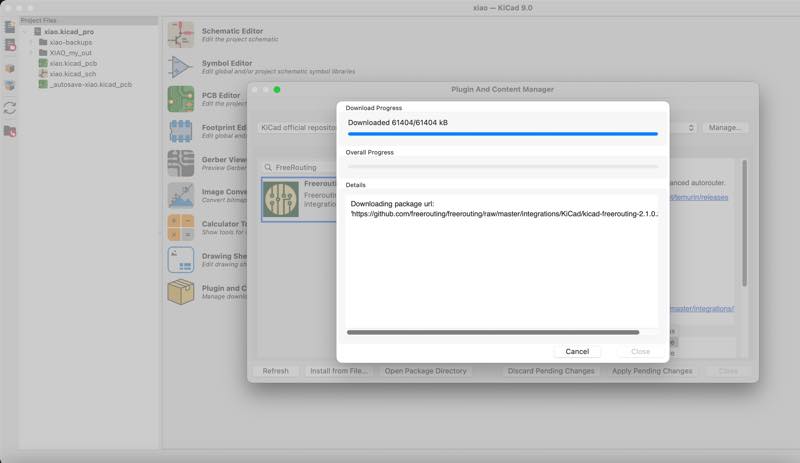Click the package URL text in Details
Viewport: 800px width, 463px height.
point(504,214)
